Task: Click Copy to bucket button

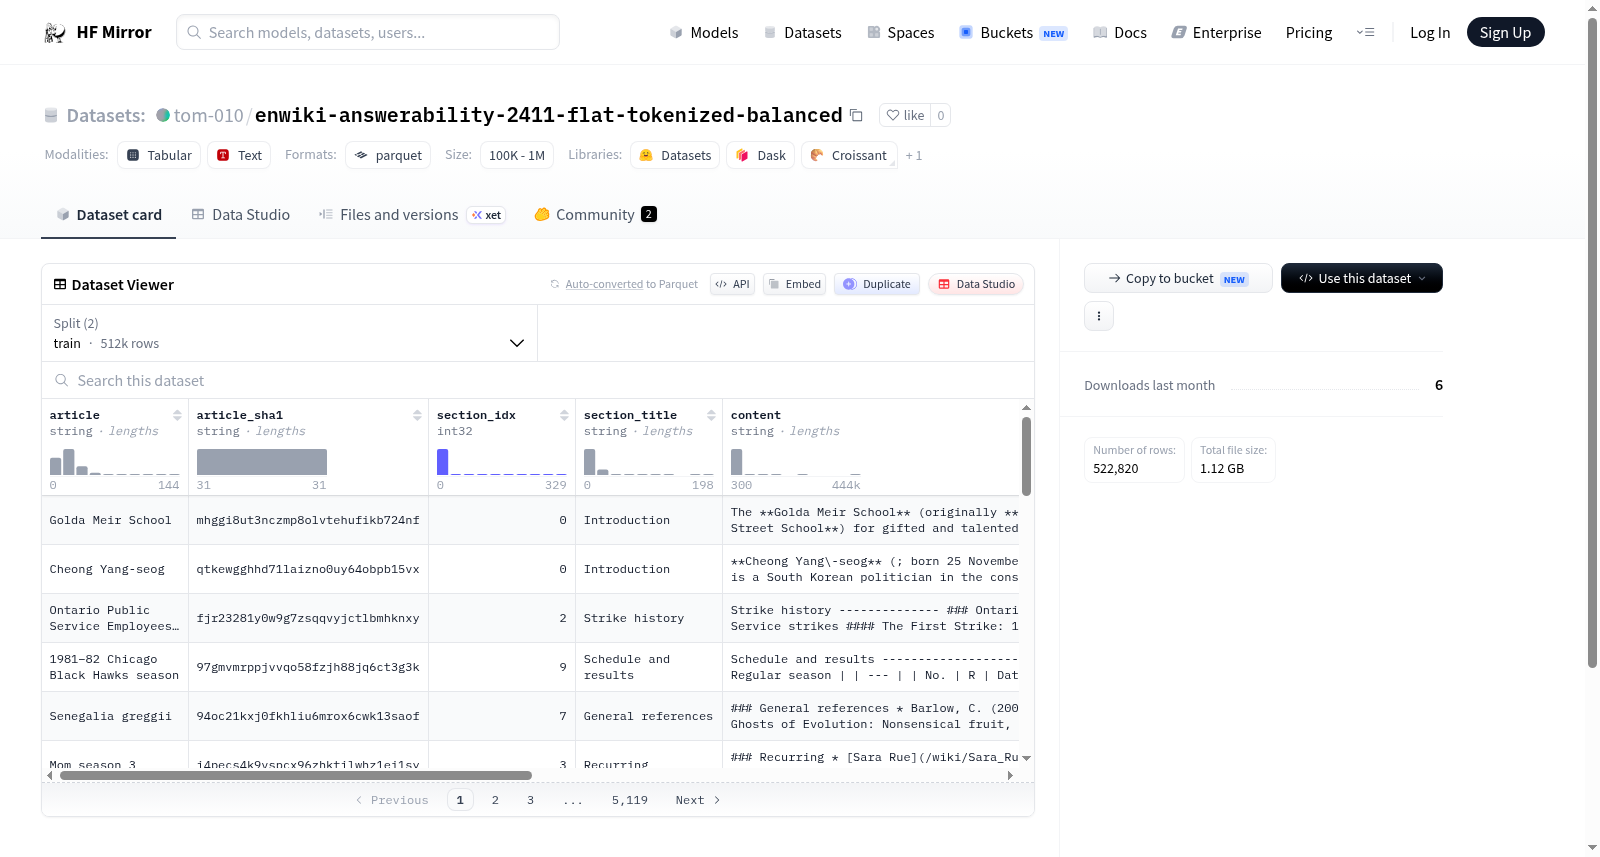Action: click(1178, 278)
